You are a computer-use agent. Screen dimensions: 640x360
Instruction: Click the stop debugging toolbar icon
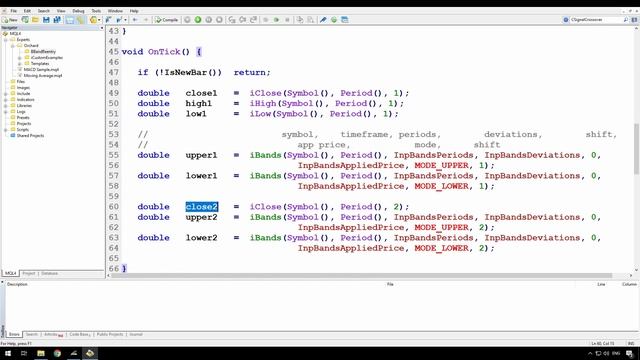pos(219,20)
